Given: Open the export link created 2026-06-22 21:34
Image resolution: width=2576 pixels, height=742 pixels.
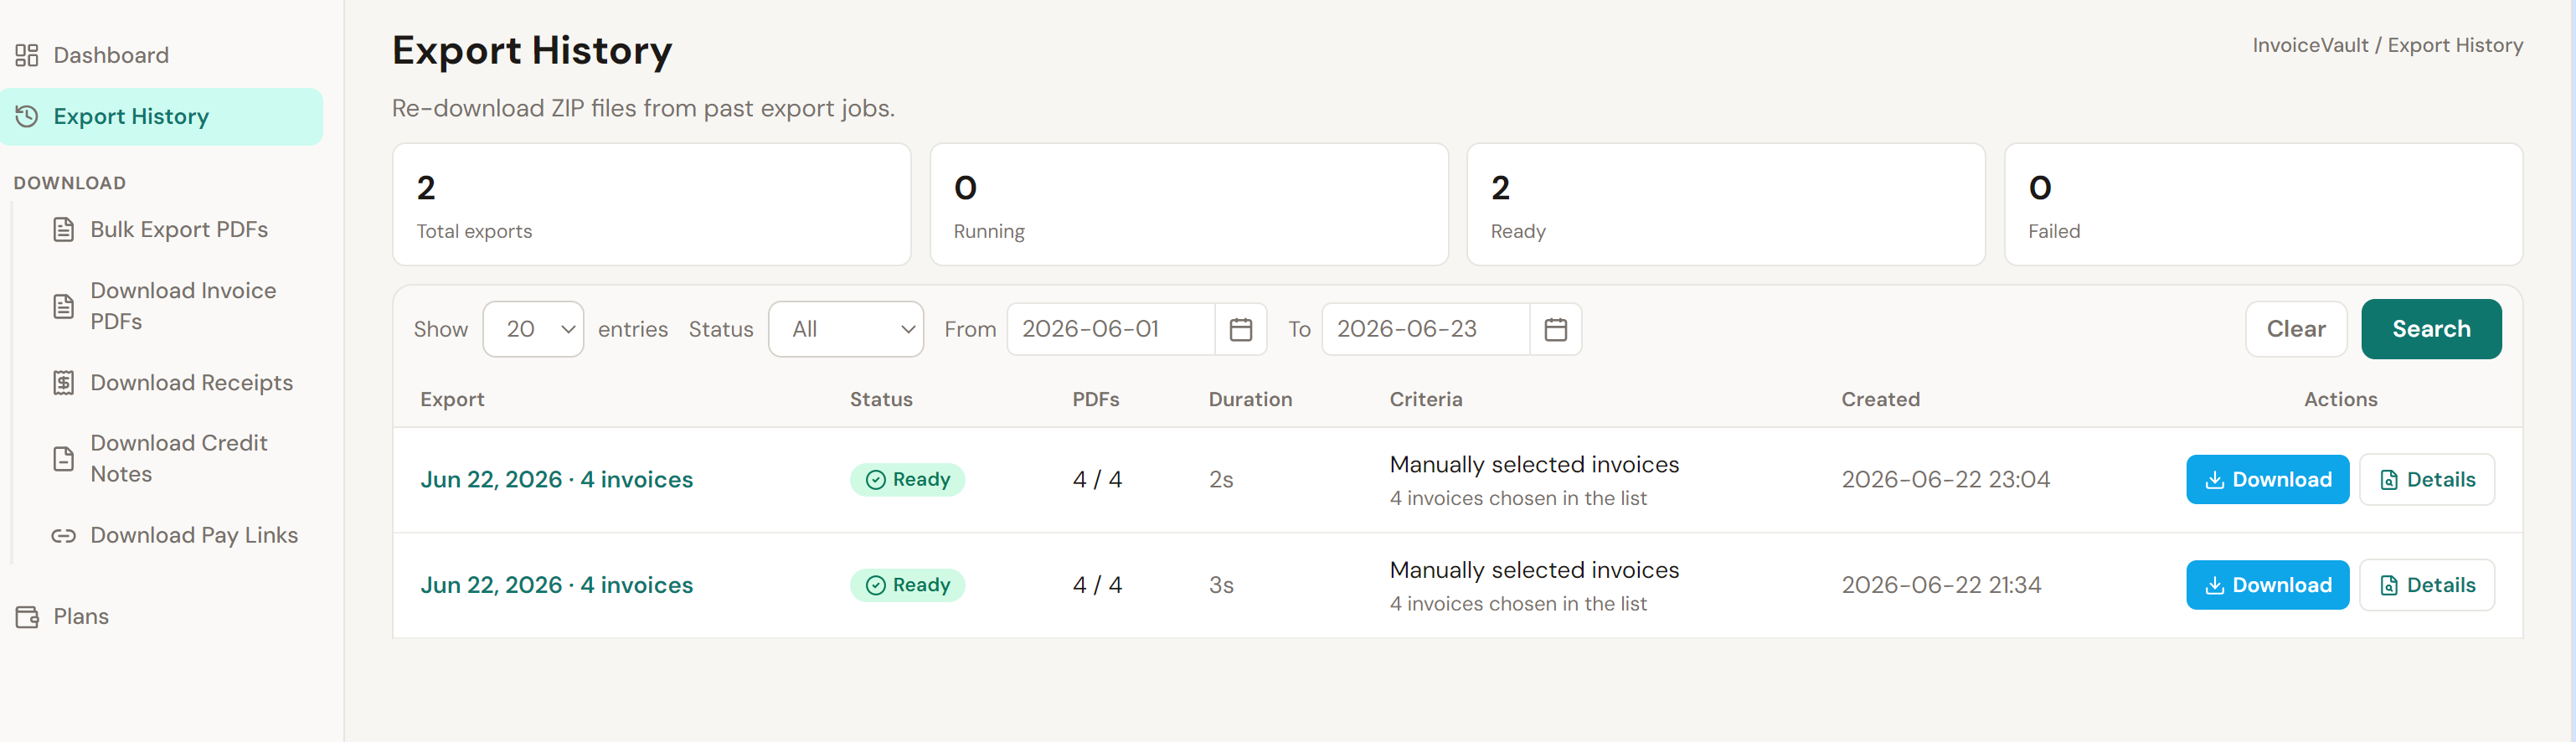Looking at the screenshot, I should 556,585.
